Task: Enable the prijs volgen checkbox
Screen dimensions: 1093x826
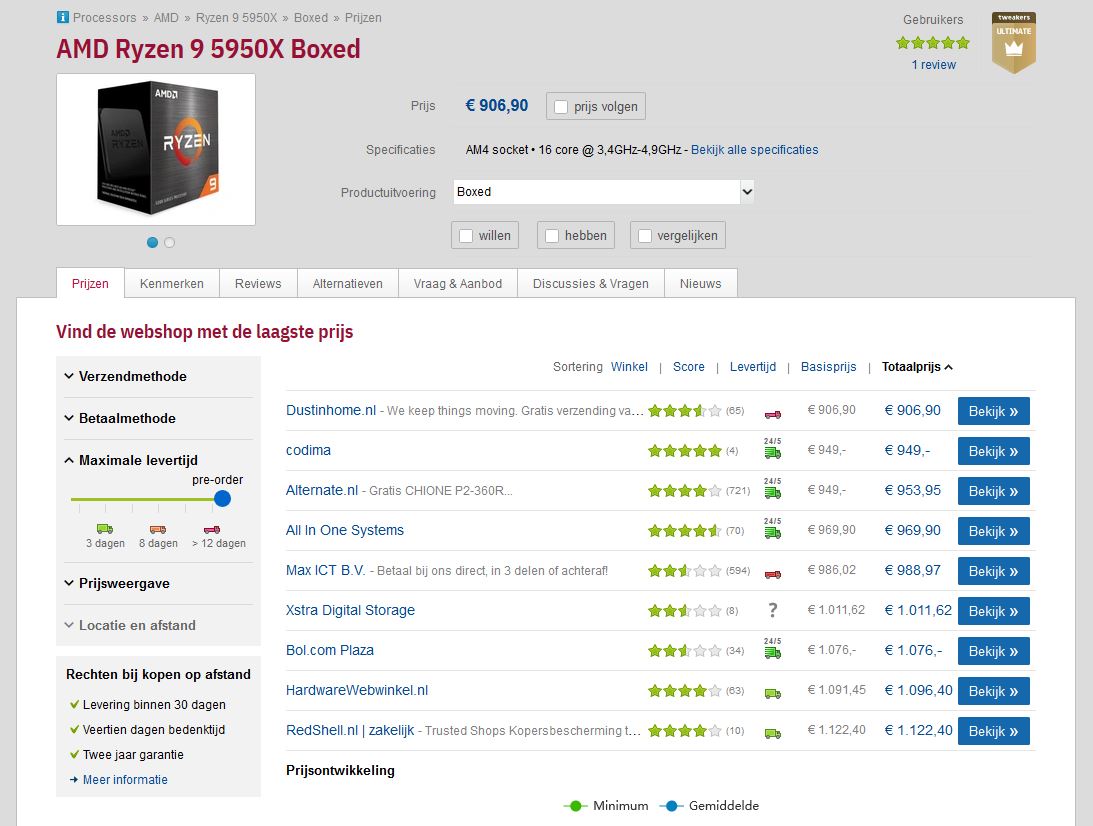Action: coord(560,107)
